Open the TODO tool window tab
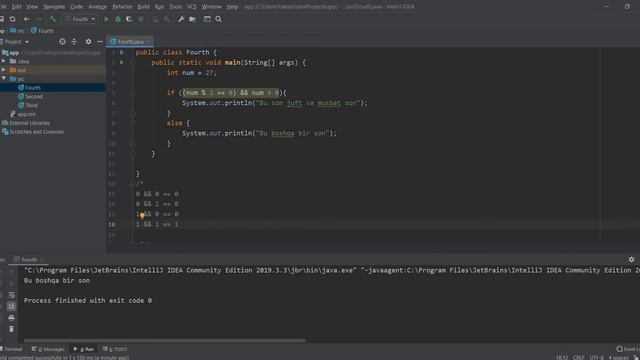The width and height of the screenshot is (640, 360). [x=116, y=349]
